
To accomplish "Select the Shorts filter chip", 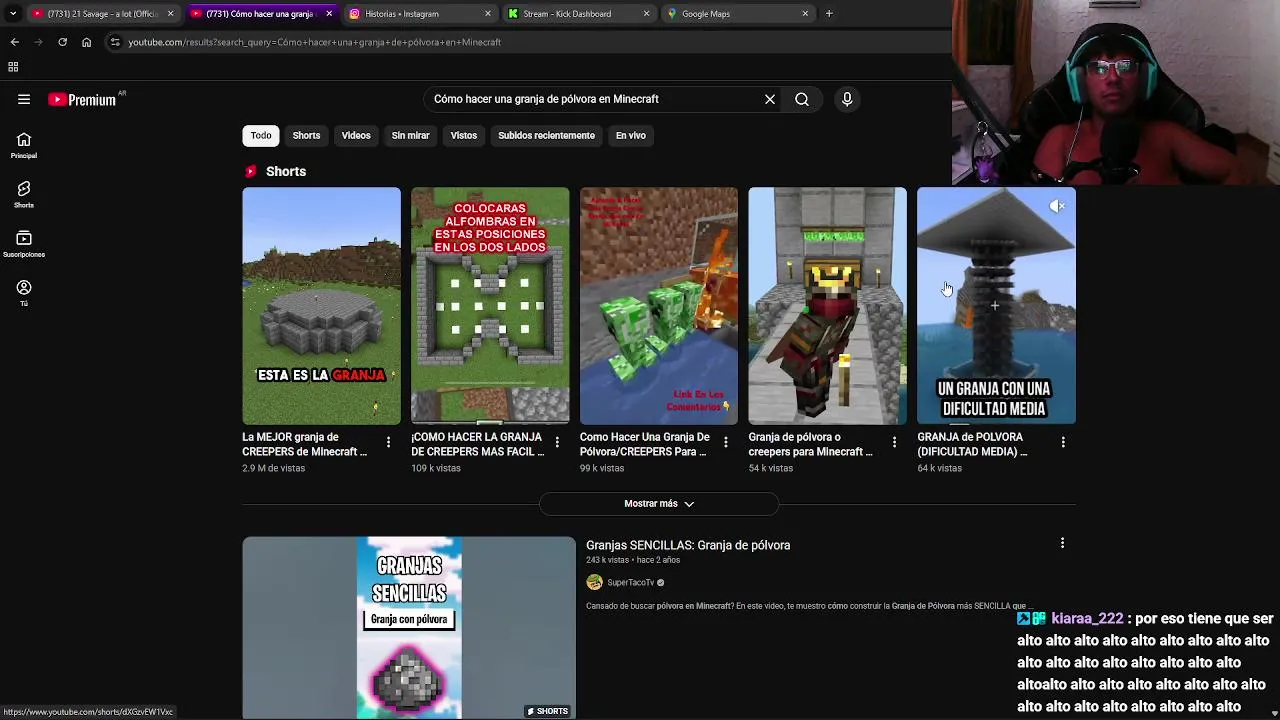I will click(306, 135).
